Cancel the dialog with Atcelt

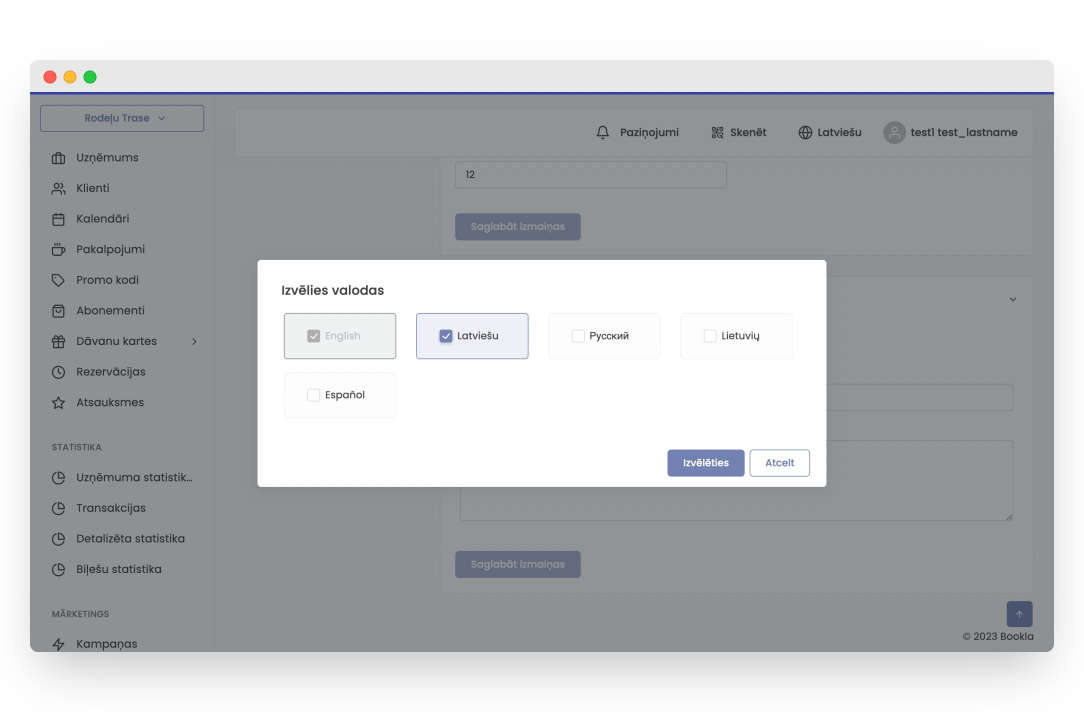pos(779,463)
